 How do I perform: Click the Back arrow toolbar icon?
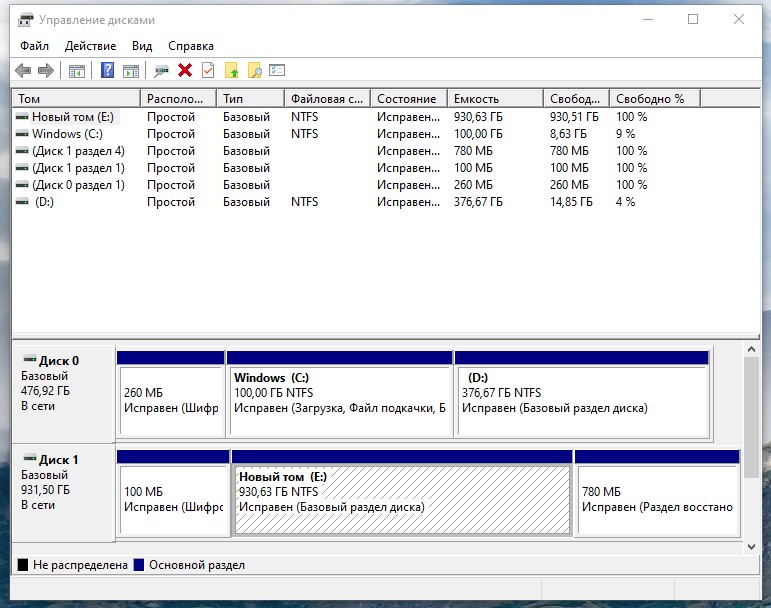[23, 71]
